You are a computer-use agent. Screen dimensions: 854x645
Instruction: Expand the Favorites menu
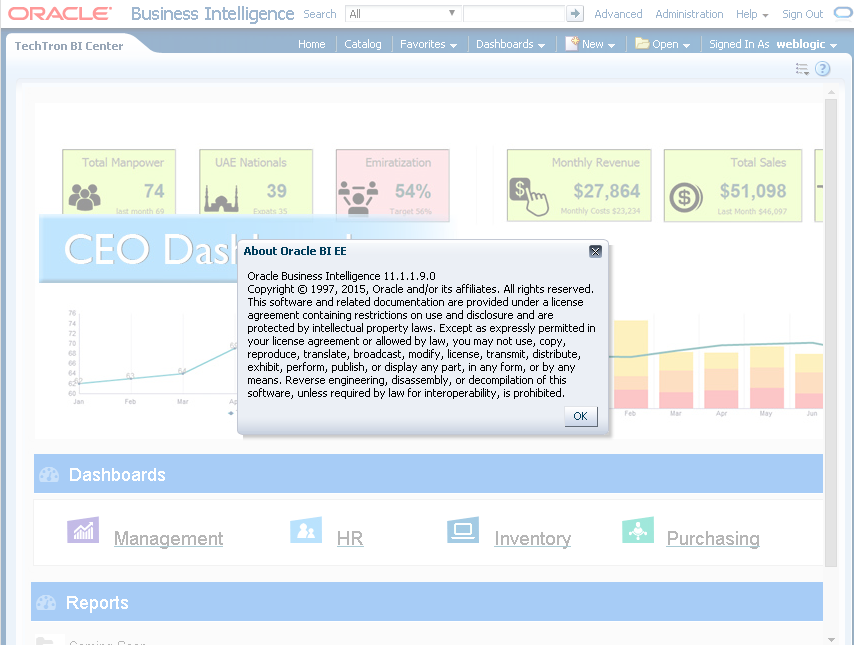click(428, 44)
